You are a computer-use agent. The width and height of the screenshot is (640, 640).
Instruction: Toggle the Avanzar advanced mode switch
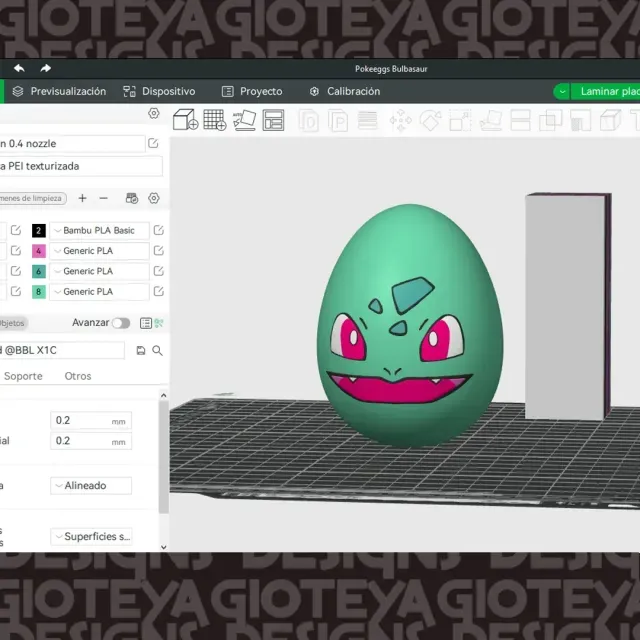pyautogui.click(x=121, y=323)
